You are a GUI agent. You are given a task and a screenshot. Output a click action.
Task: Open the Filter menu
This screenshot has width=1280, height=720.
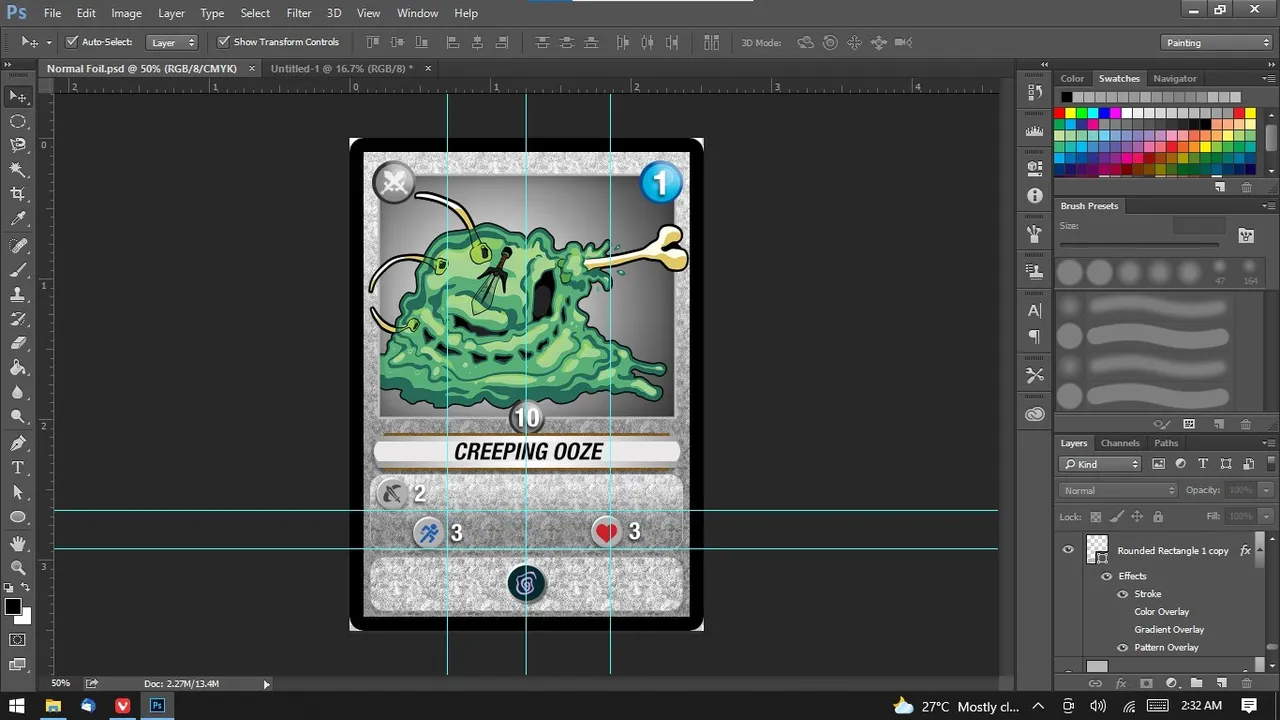pos(299,13)
